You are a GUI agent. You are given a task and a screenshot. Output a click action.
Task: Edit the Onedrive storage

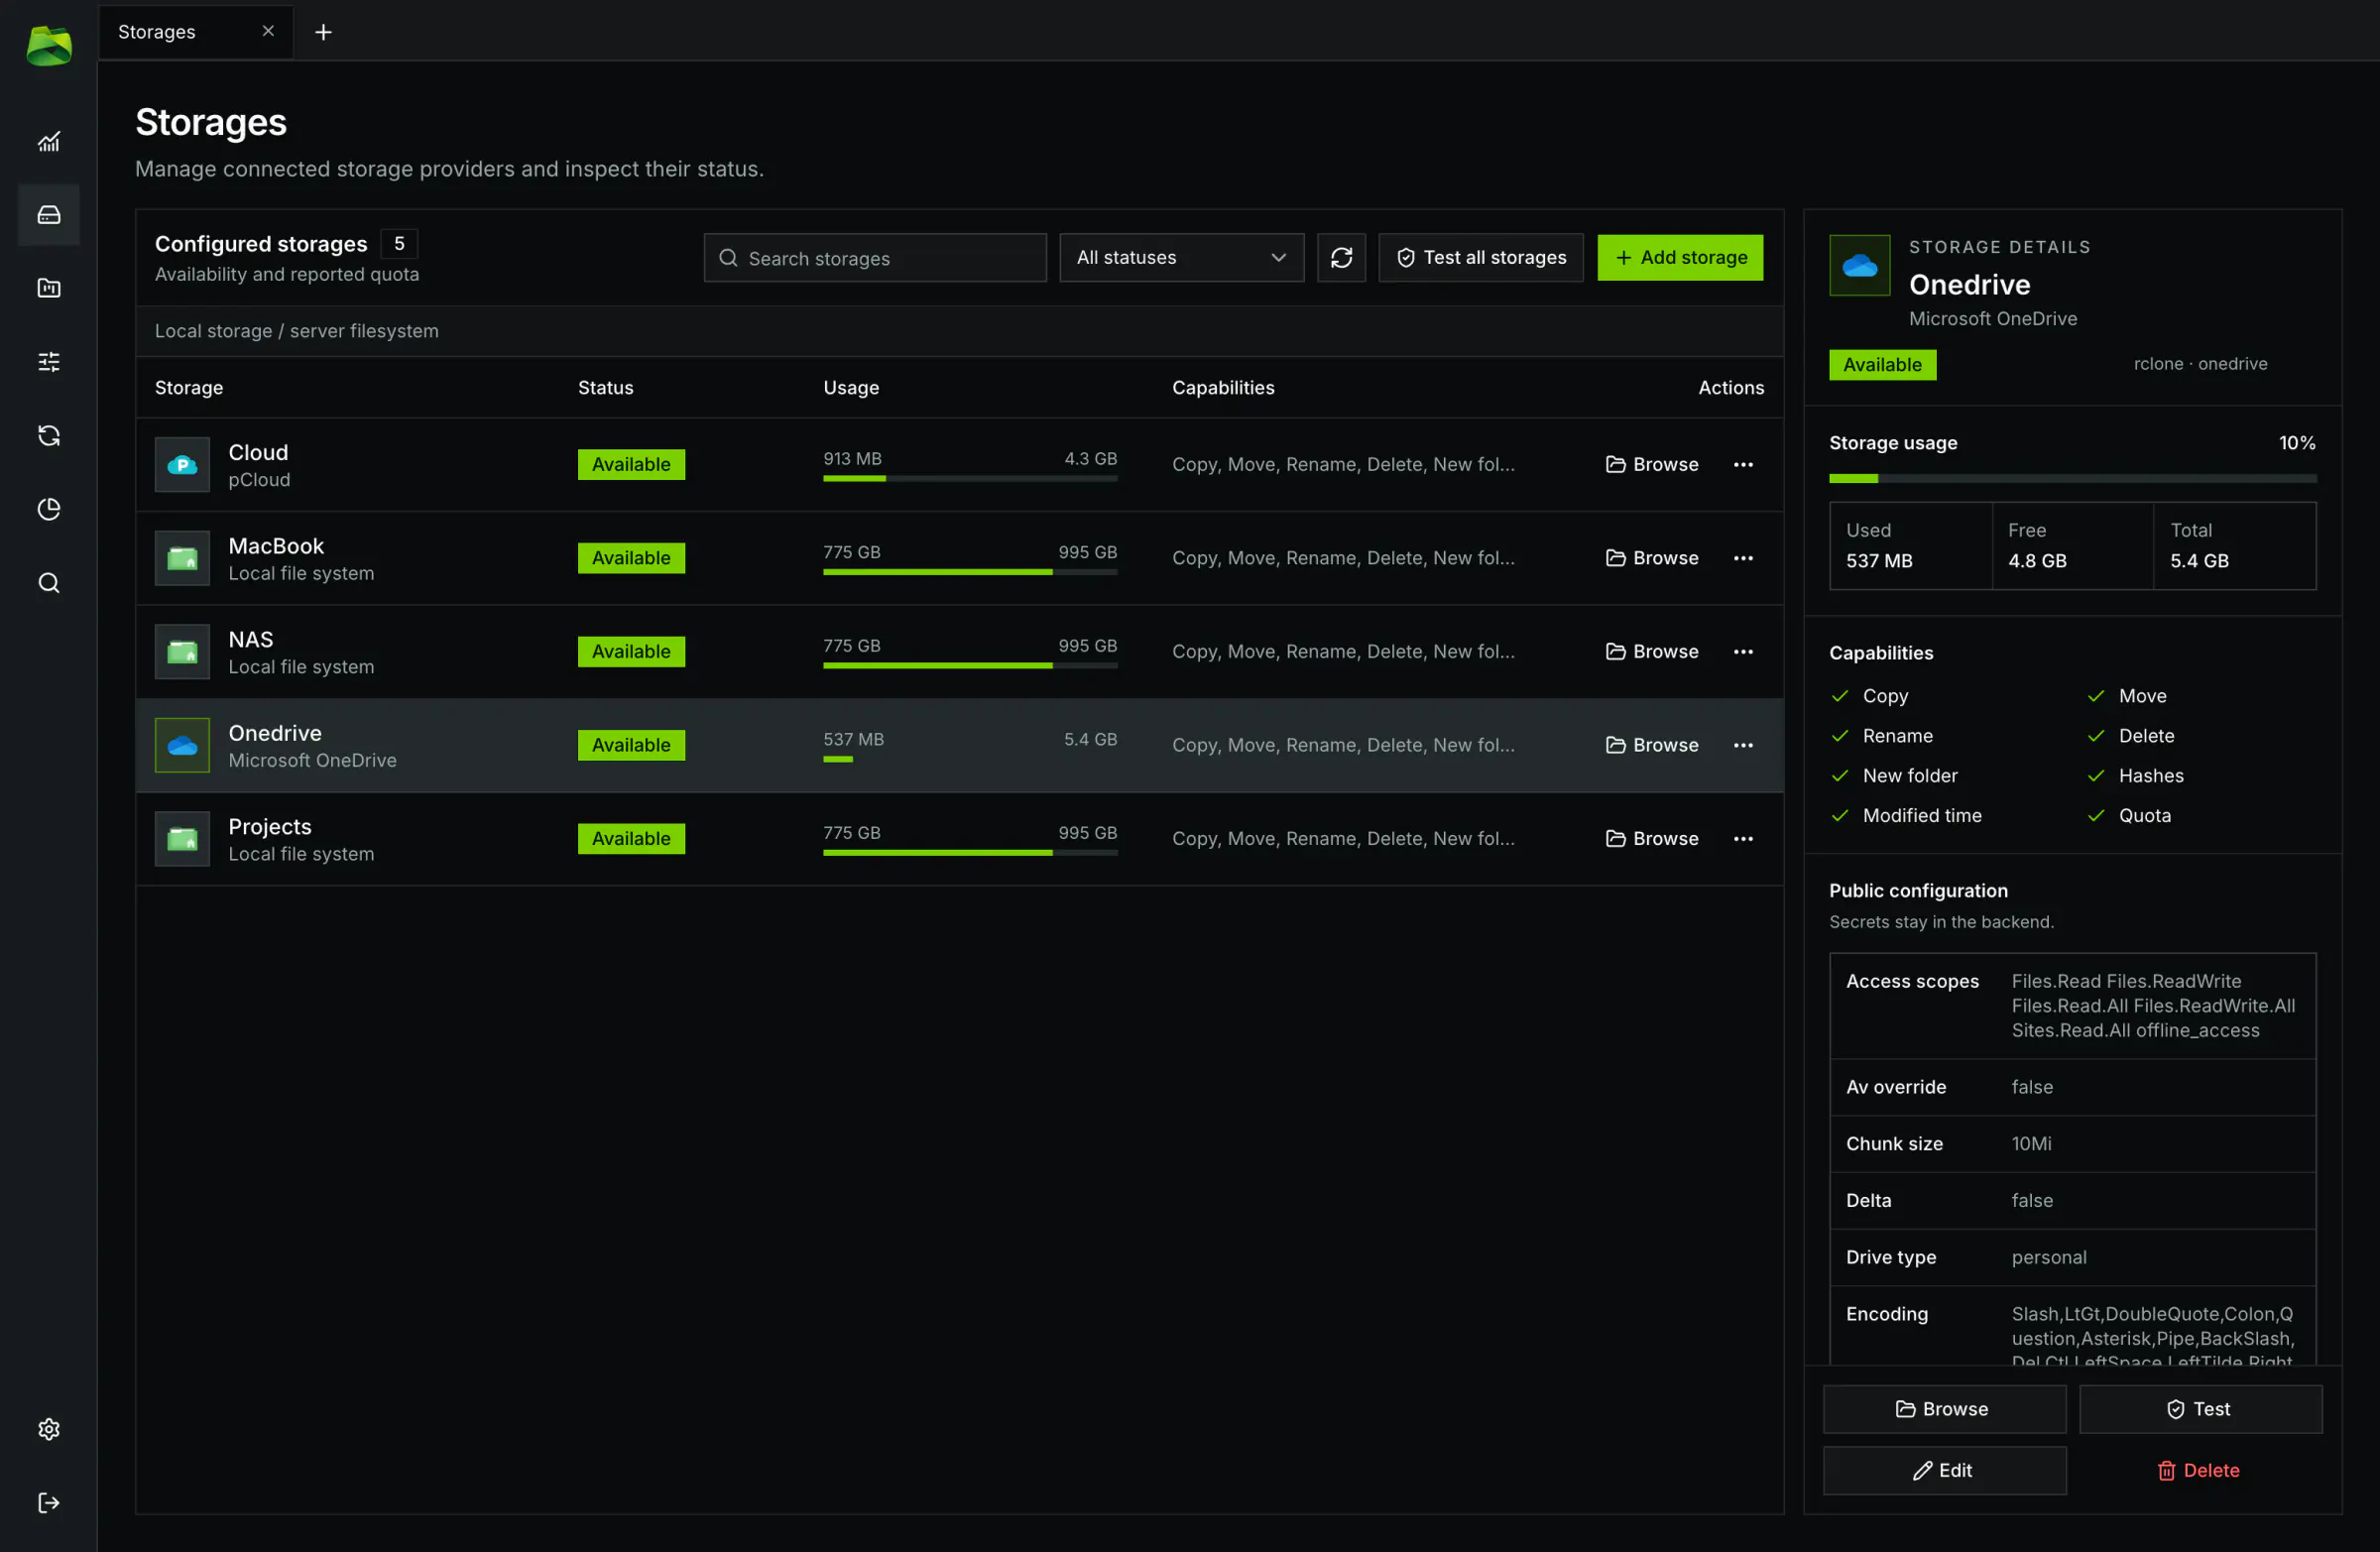coord(1944,1470)
